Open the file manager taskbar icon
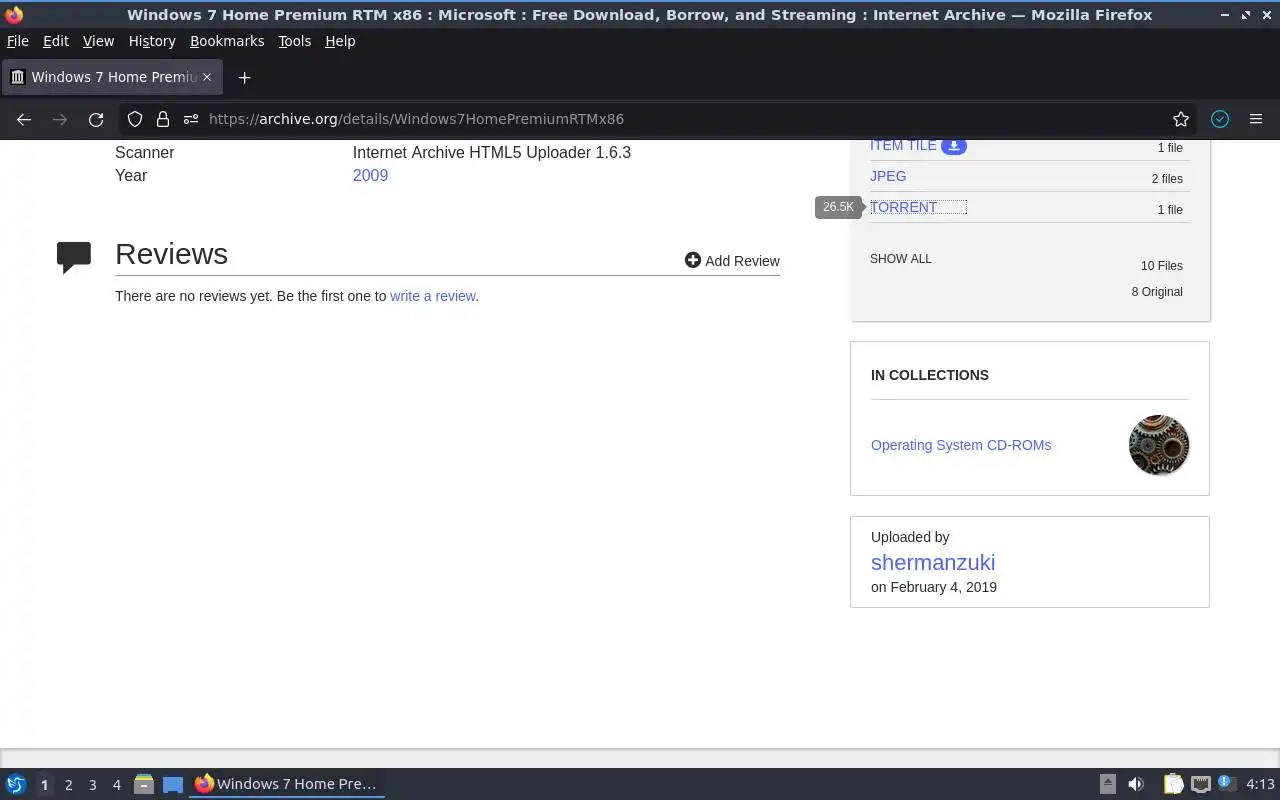The height and width of the screenshot is (800, 1280). pos(144,784)
